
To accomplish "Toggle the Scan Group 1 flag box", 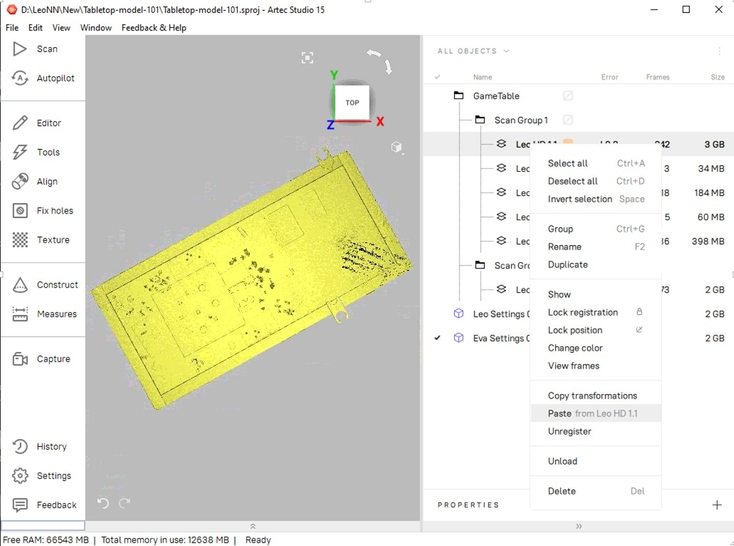I will [x=568, y=120].
